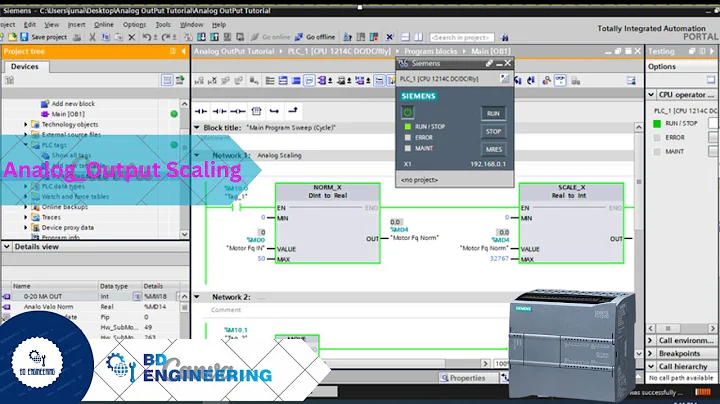Screen dimensions: 720x404
Task: Click MAX value 32767 on SCALE_X
Action: pyautogui.click(x=499, y=258)
